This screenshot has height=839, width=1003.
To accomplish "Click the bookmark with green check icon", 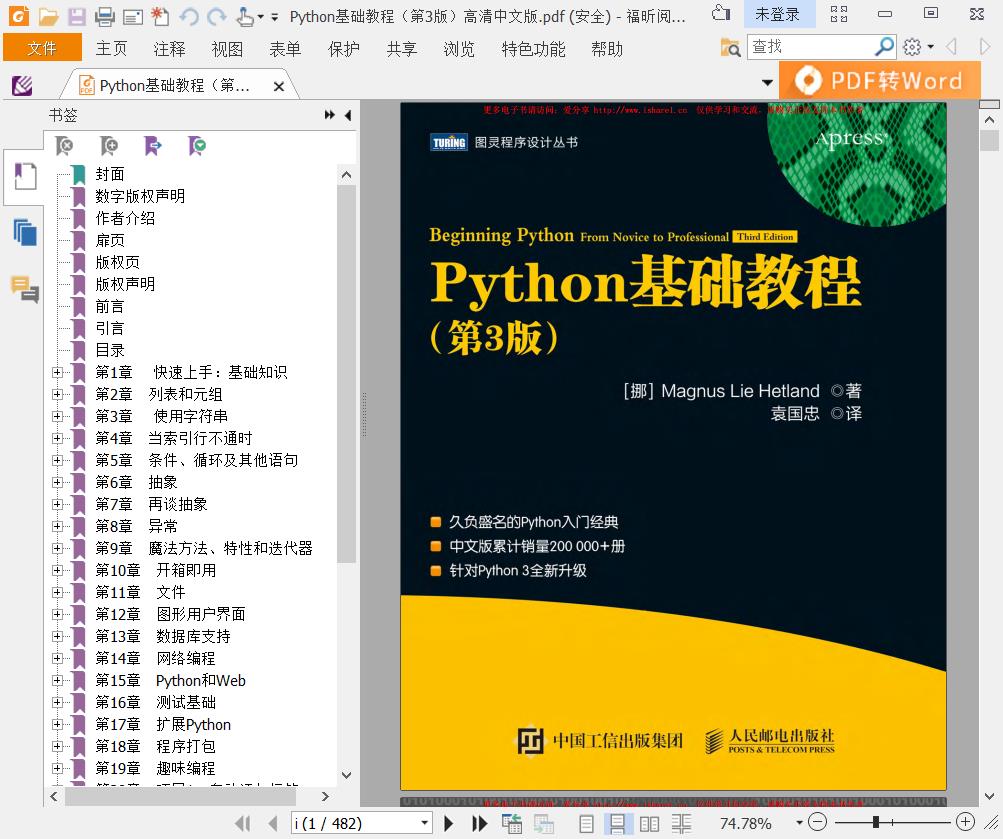I will (197, 146).
